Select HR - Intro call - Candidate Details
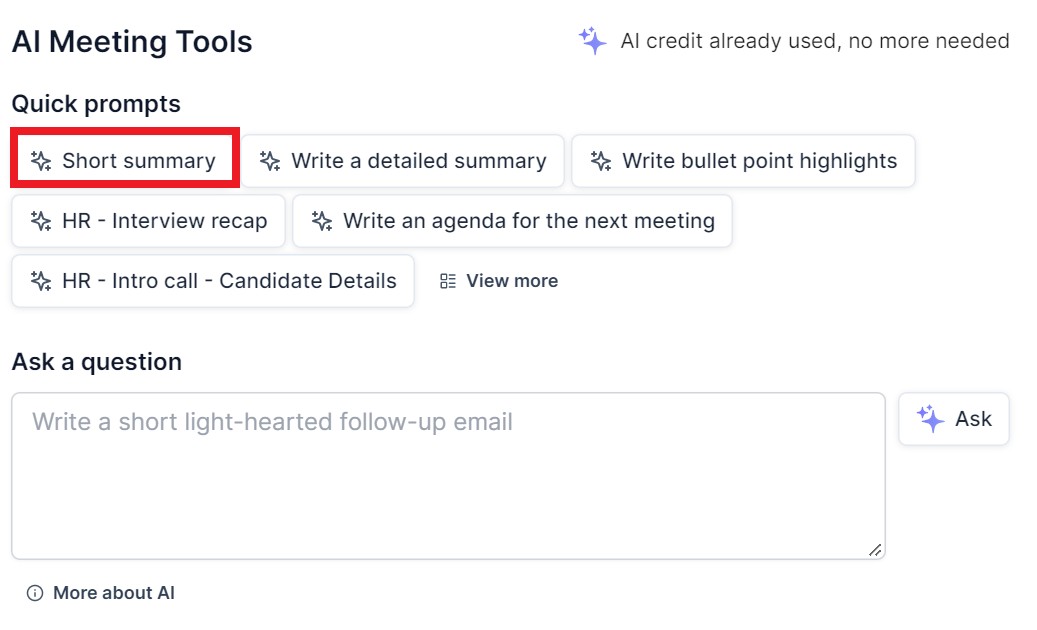The height and width of the screenshot is (630, 1037). tap(211, 281)
